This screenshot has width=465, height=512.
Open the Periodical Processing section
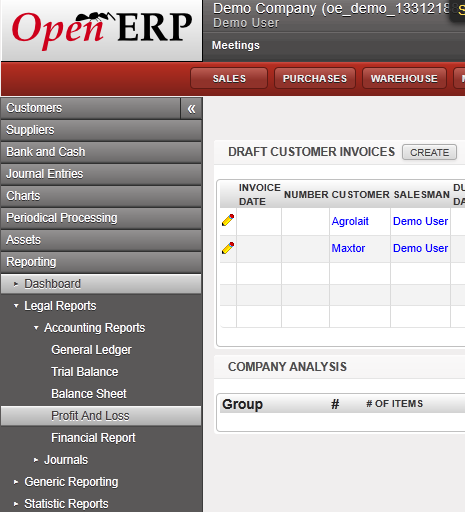coord(101,218)
